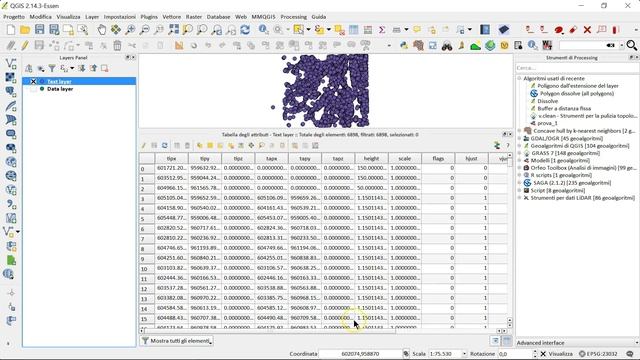Toggle attribute table editing pencil
The width and height of the screenshot is (640, 360).
click(144, 145)
